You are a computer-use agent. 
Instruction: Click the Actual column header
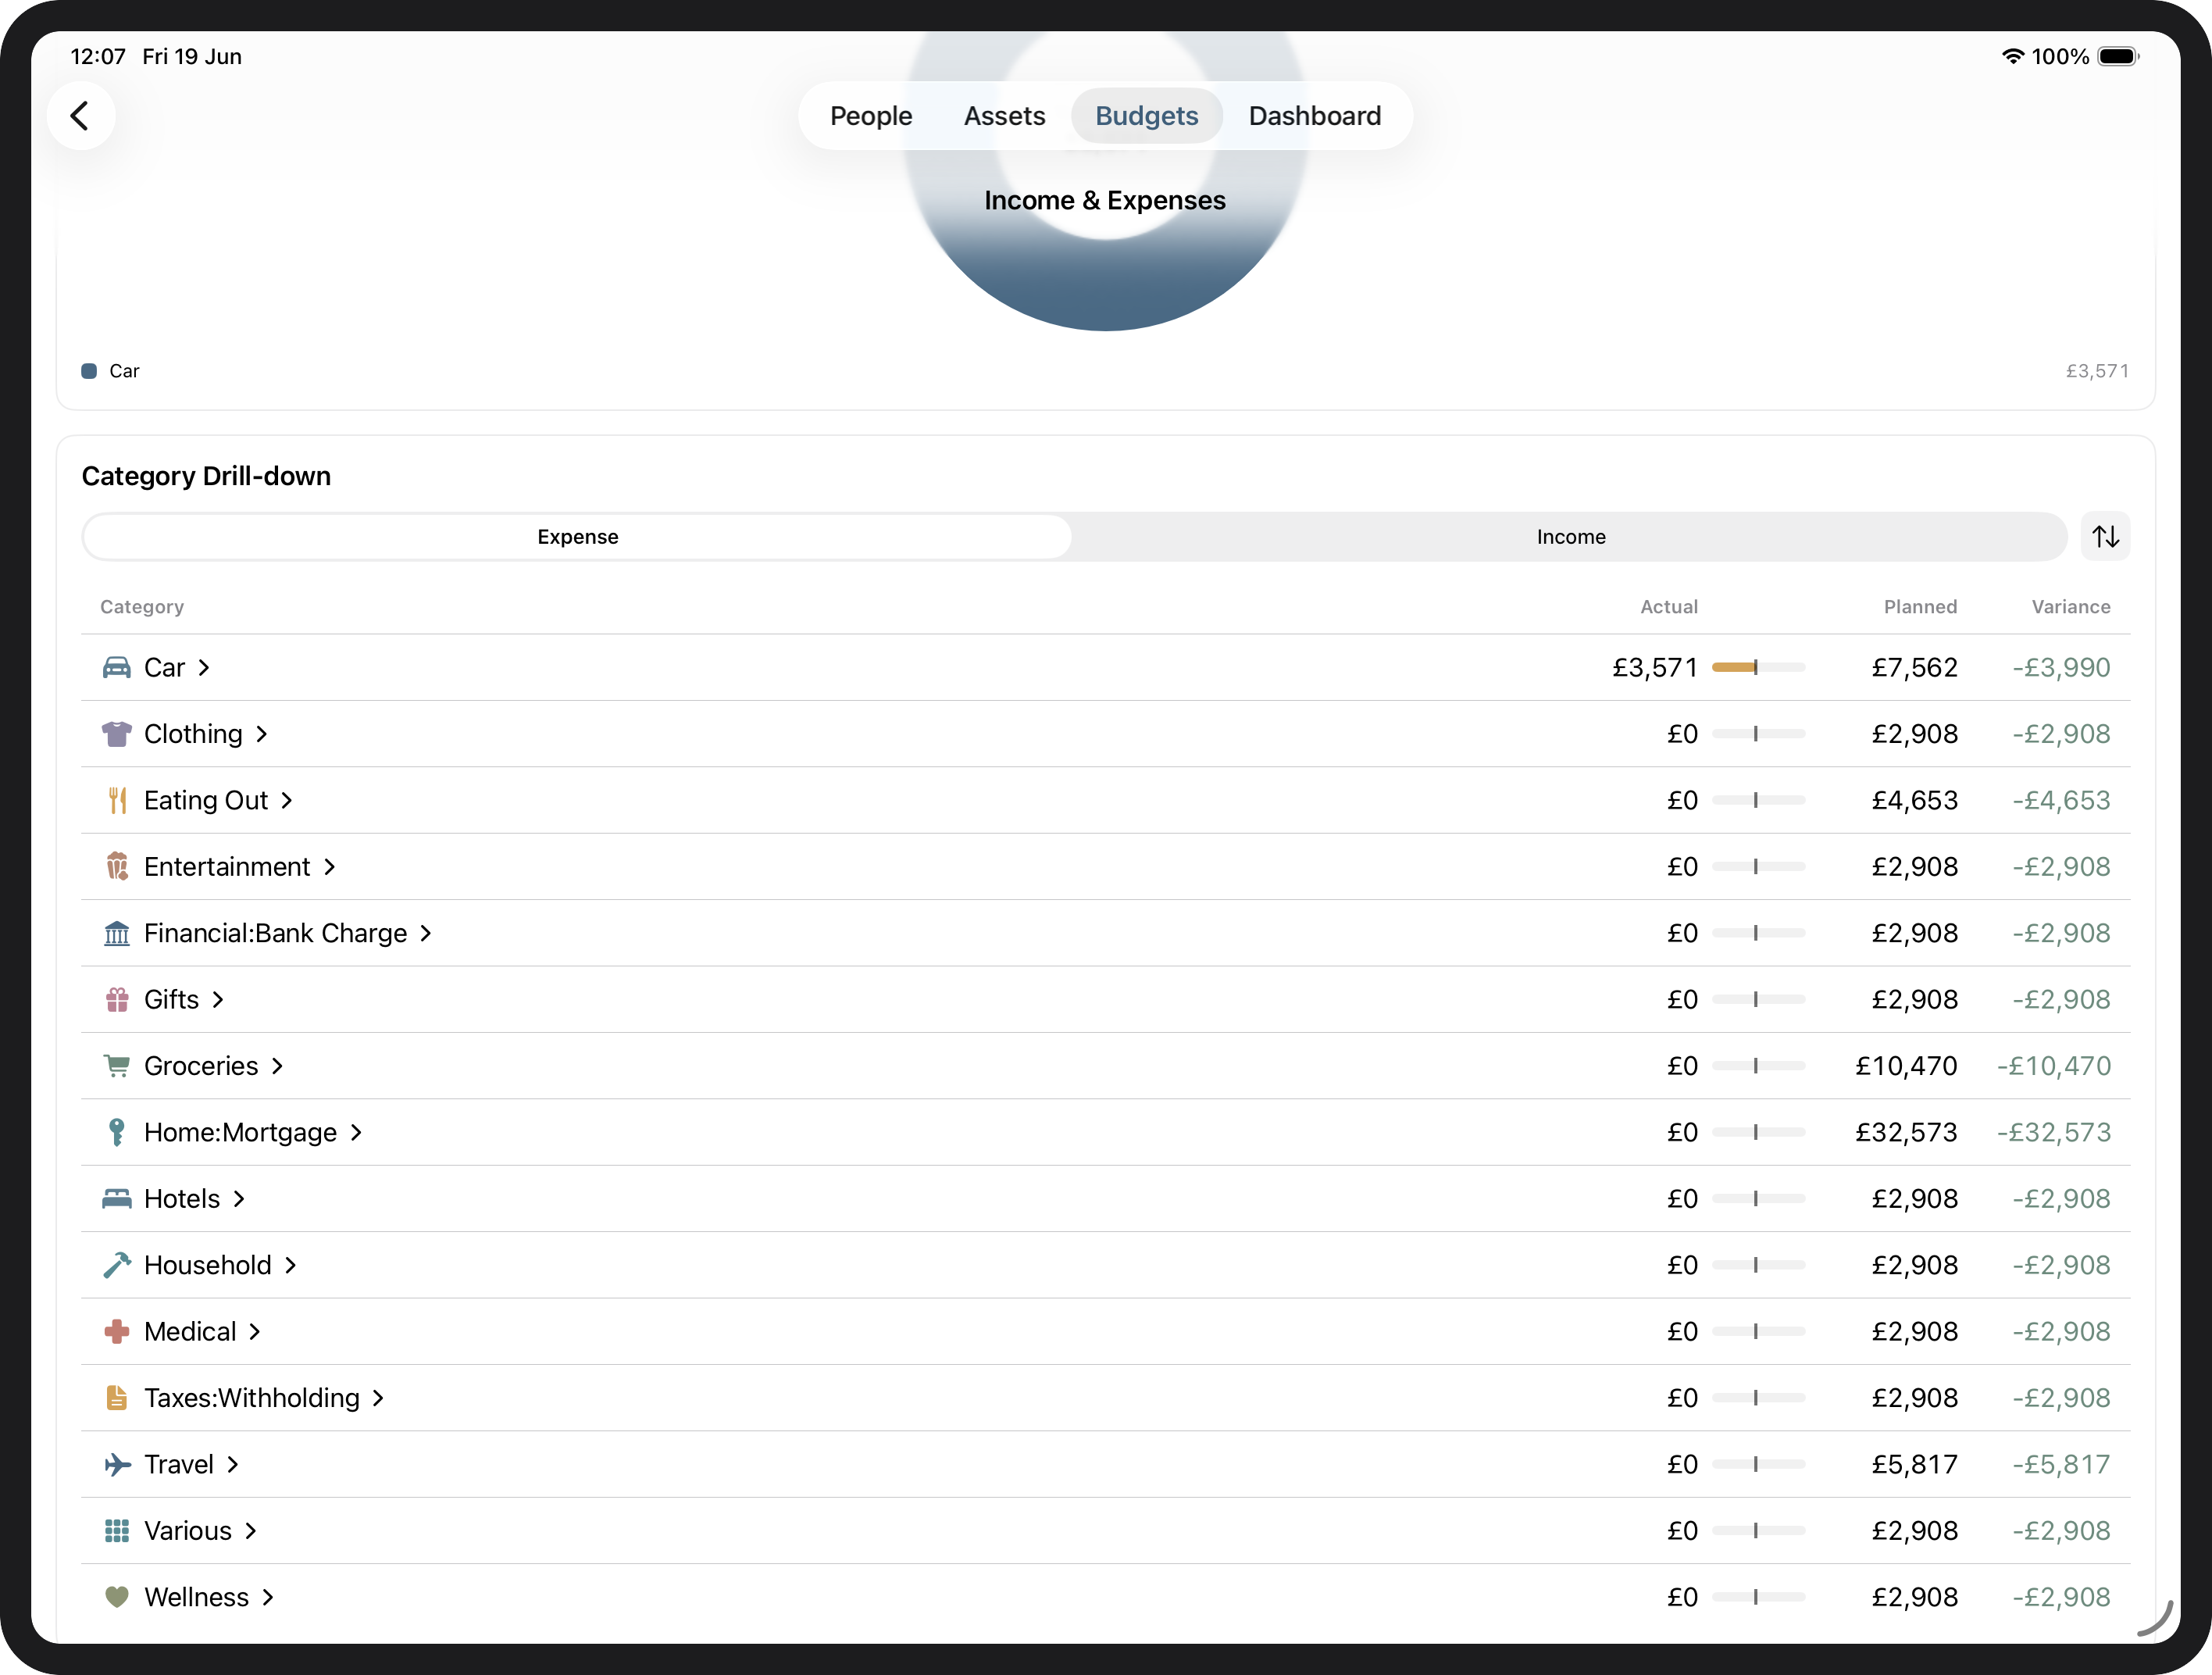click(1669, 607)
